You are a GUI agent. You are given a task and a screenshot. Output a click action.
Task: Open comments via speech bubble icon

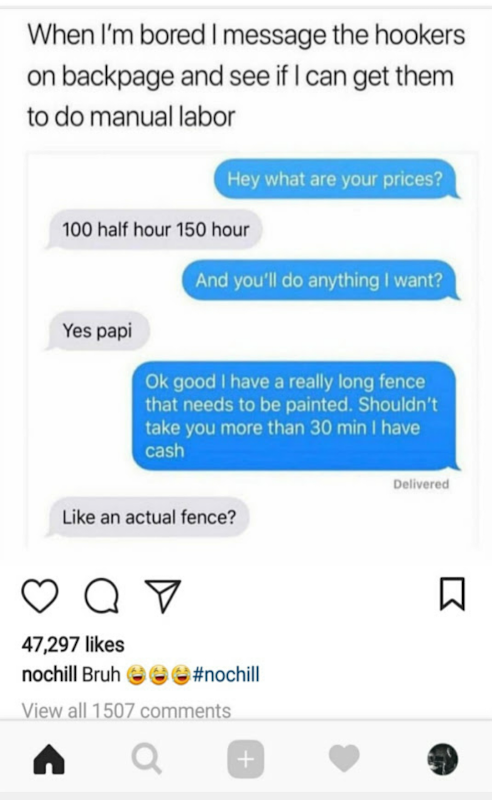point(102,596)
